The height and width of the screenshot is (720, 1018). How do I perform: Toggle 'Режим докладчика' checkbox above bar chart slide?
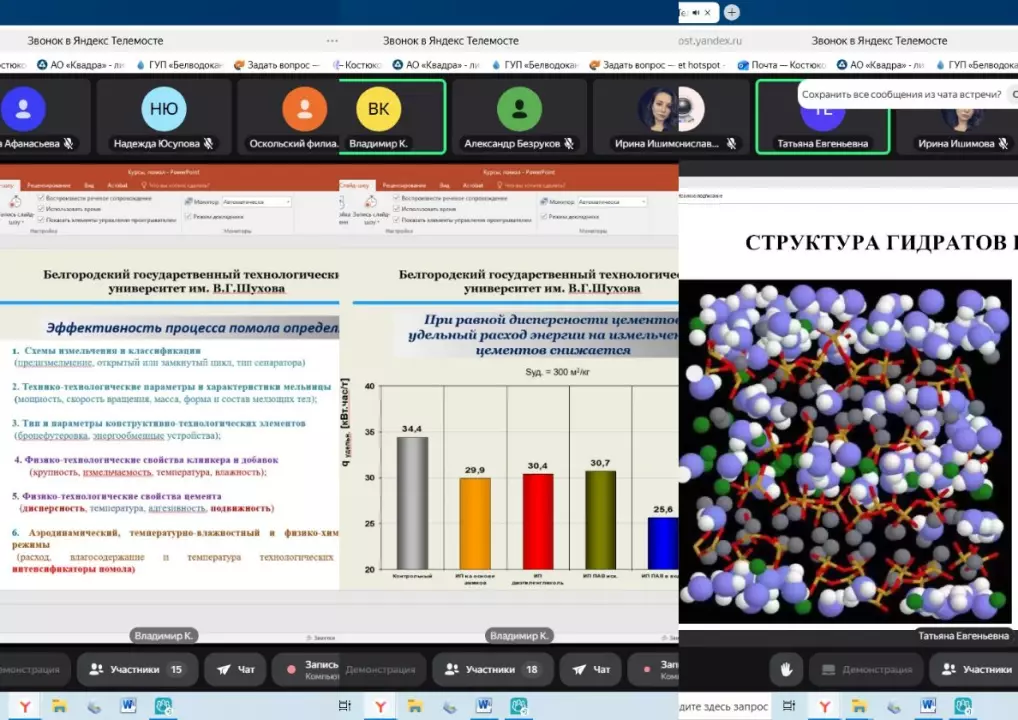click(x=545, y=216)
